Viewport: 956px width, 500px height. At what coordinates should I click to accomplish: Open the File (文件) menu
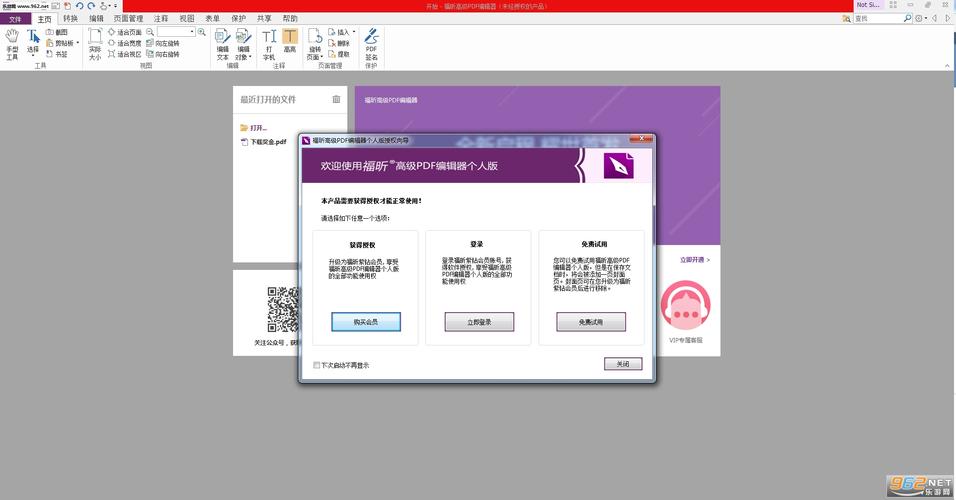[15, 19]
